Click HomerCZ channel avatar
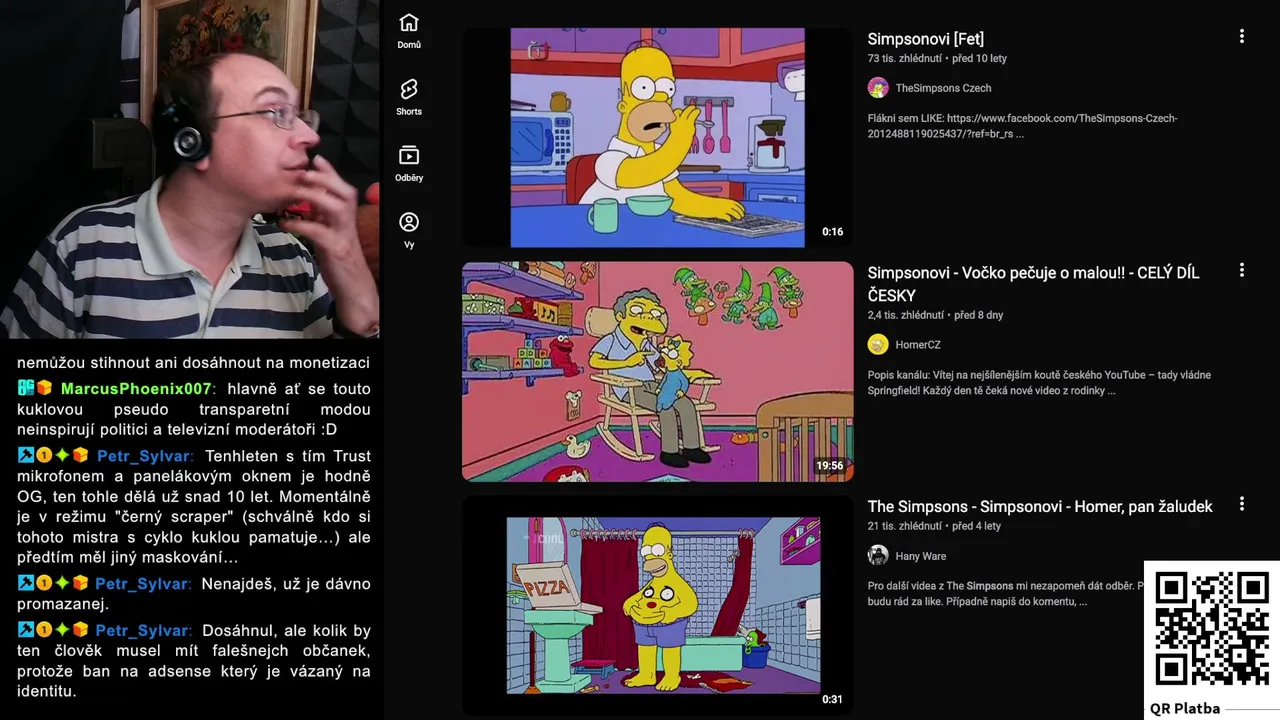Image resolution: width=1280 pixels, height=720 pixels. point(878,345)
